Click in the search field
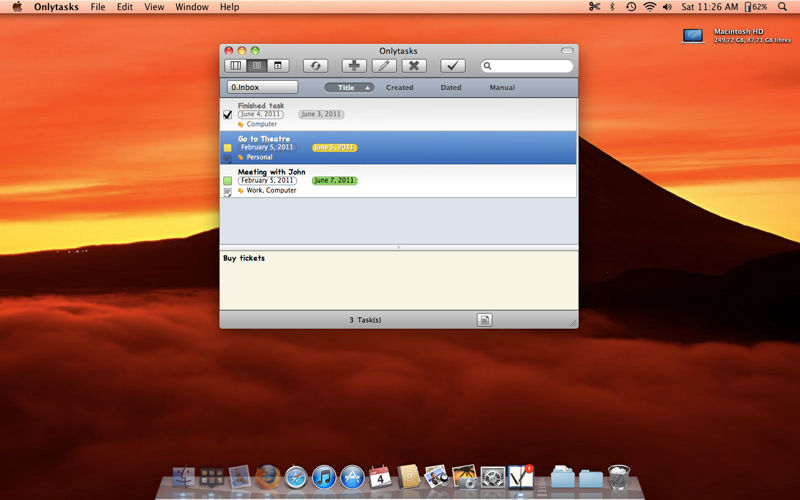Viewport: 800px width, 500px height. (527, 66)
